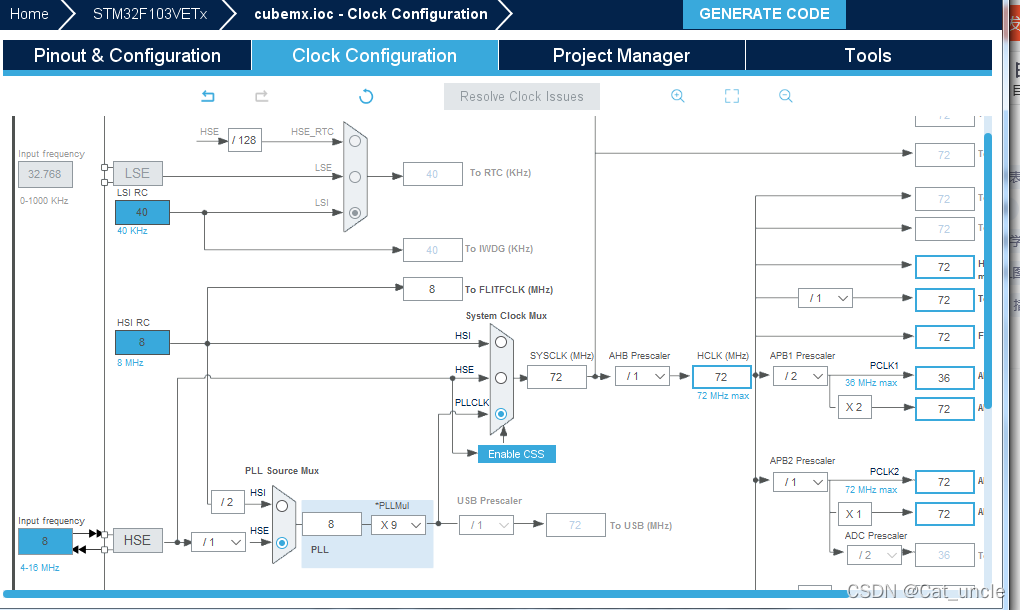The height and width of the screenshot is (610, 1020).
Task: Click the fit-to-screen zoom icon
Action: (x=732, y=96)
